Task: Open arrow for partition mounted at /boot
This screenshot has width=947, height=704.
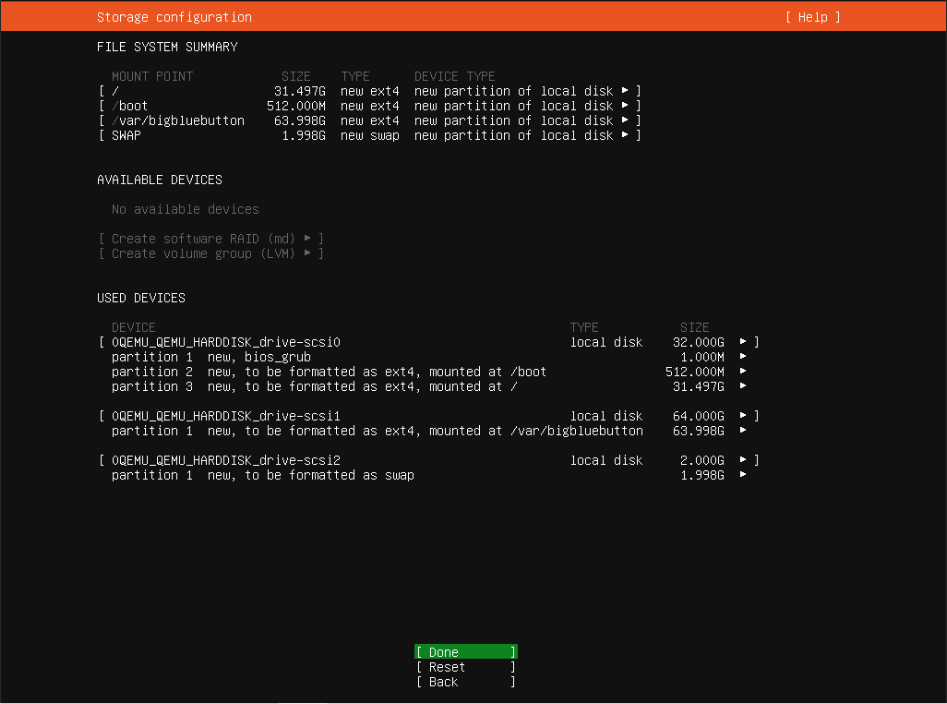Action: tap(743, 372)
